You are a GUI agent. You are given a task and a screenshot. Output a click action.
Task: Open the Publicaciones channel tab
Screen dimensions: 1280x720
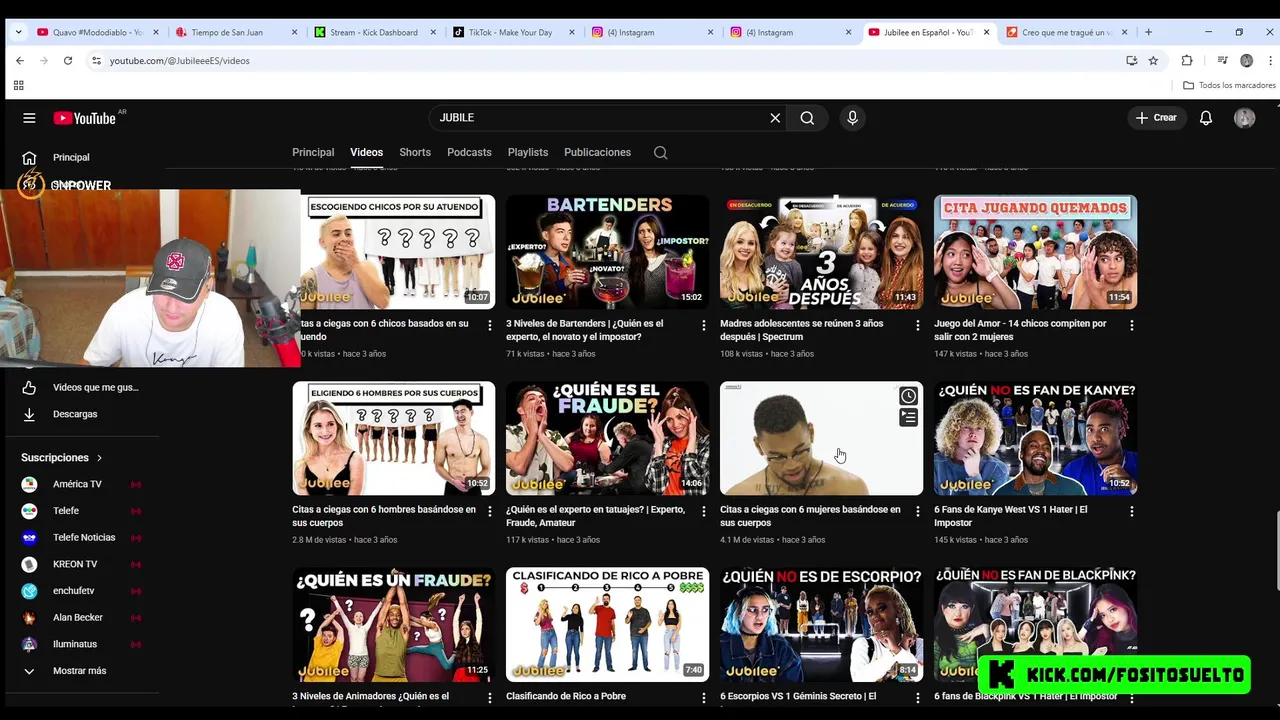pyautogui.click(x=597, y=153)
